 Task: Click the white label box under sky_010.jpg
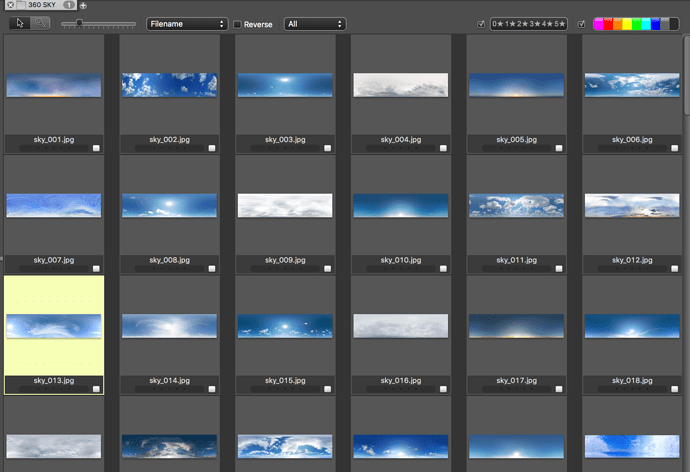click(444, 269)
